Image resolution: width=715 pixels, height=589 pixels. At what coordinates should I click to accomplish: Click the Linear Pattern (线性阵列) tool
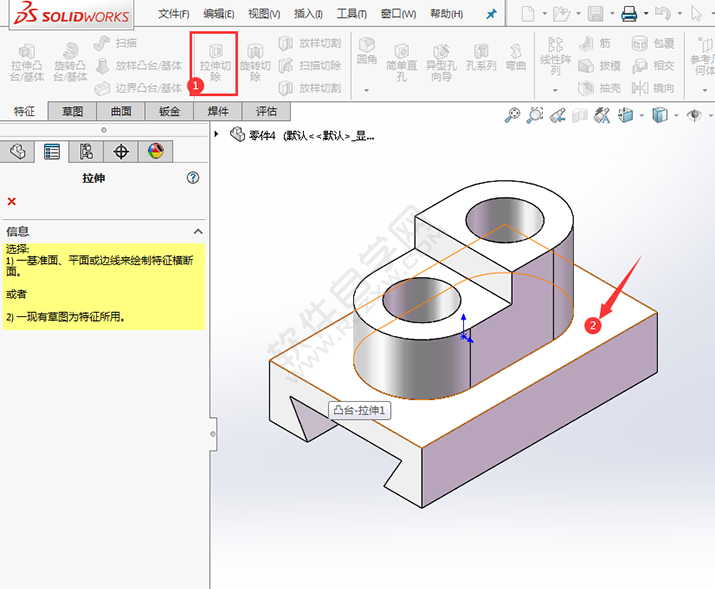(x=555, y=57)
